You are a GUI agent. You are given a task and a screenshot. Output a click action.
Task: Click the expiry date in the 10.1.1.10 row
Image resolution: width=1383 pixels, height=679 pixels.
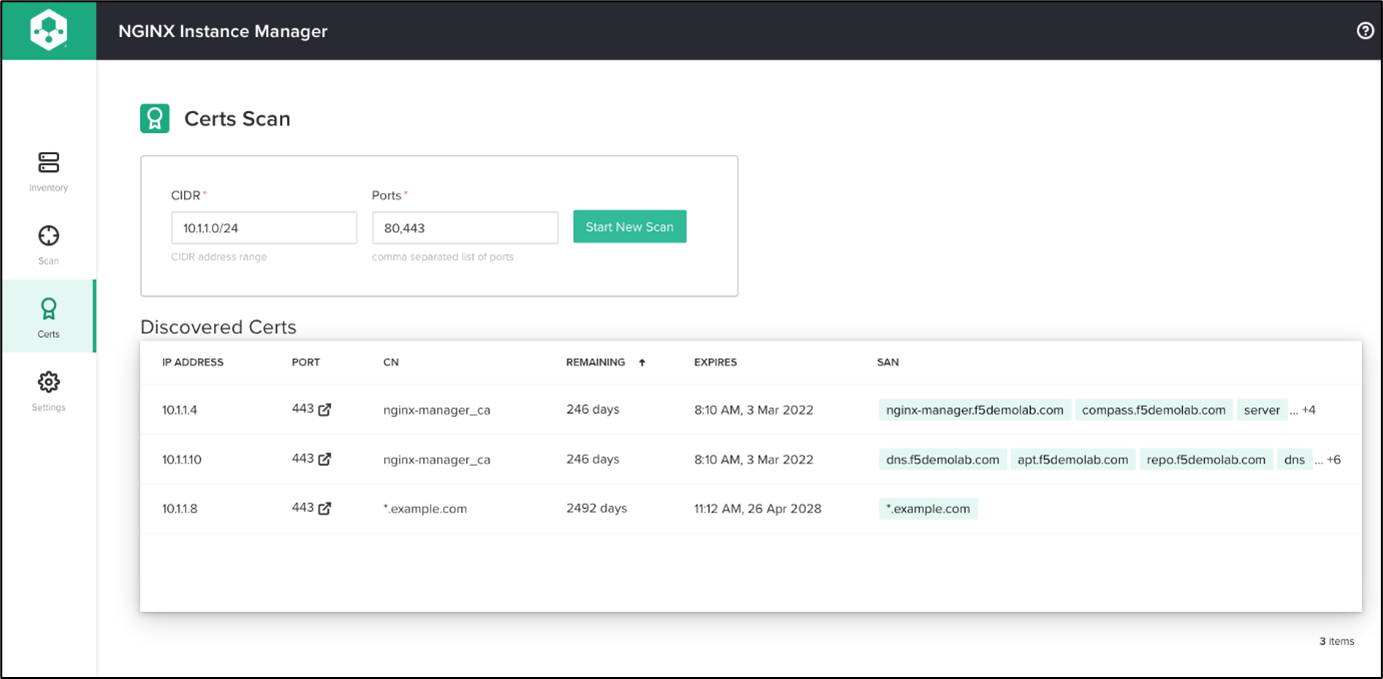point(754,460)
